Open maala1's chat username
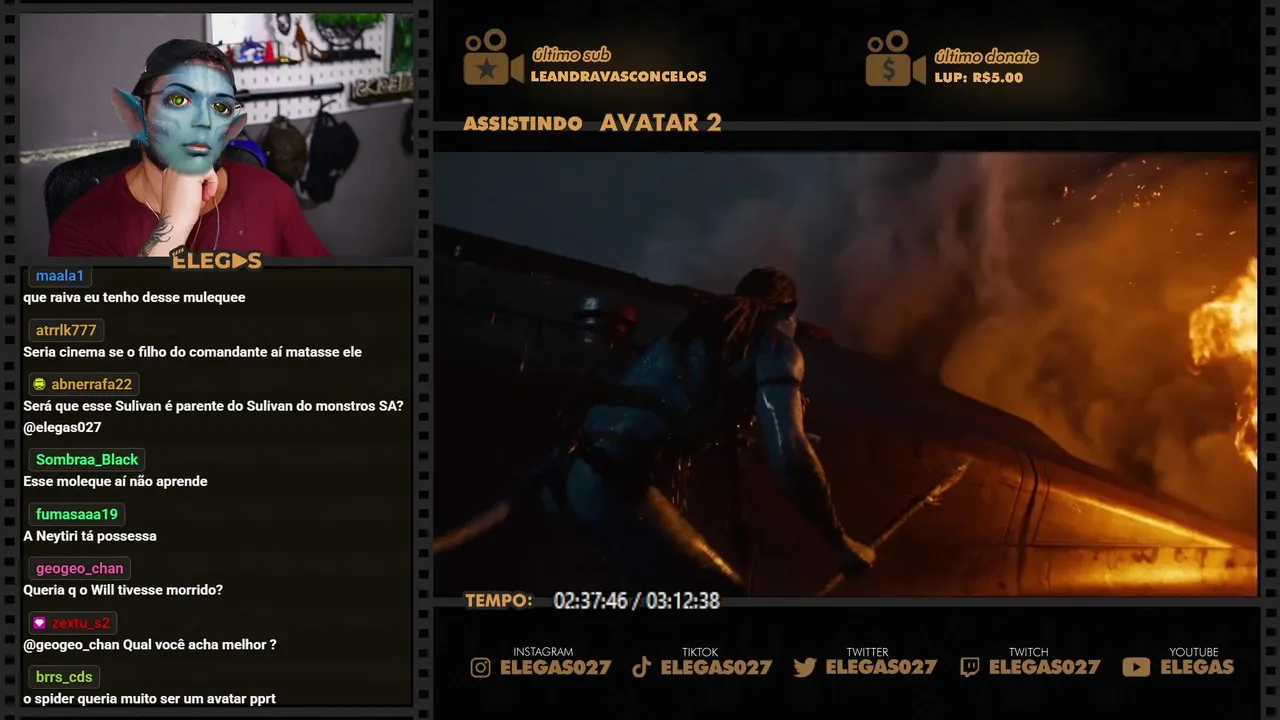Viewport: 1280px width, 720px height. (x=60, y=276)
